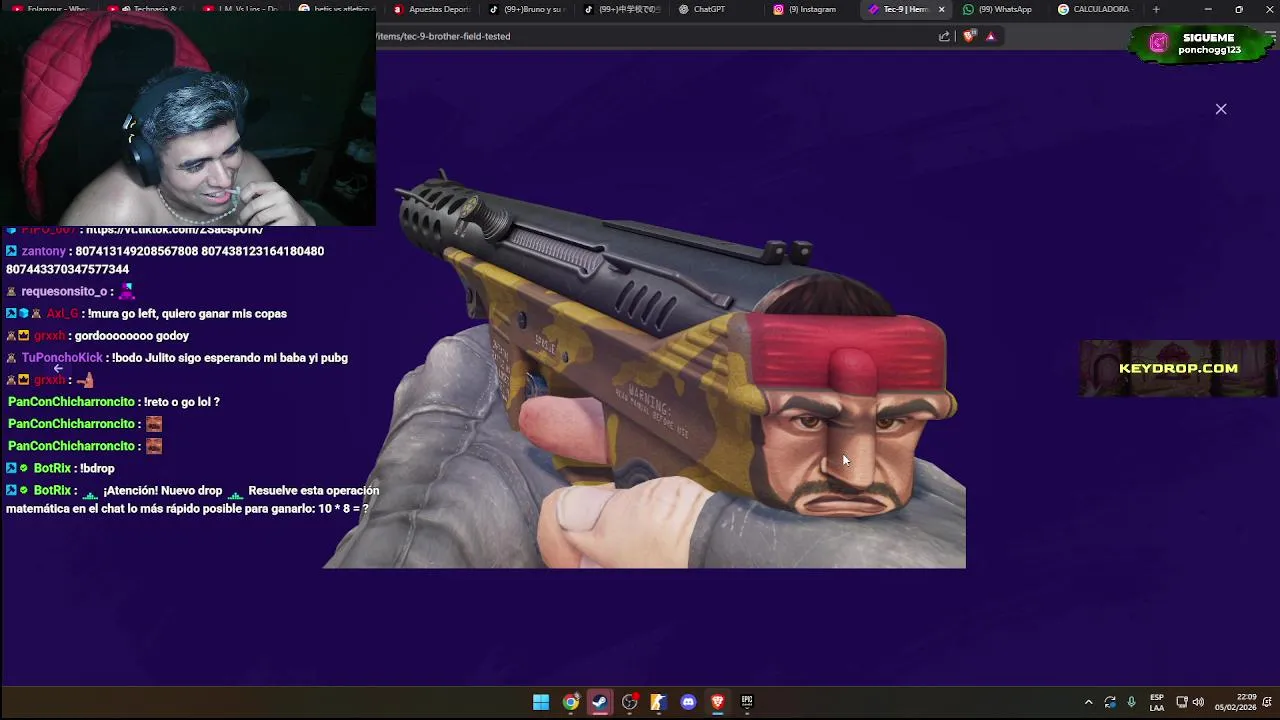Open Google Chrome from the taskbar
Viewport: 1280px width, 720px height.
click(570, 702)
